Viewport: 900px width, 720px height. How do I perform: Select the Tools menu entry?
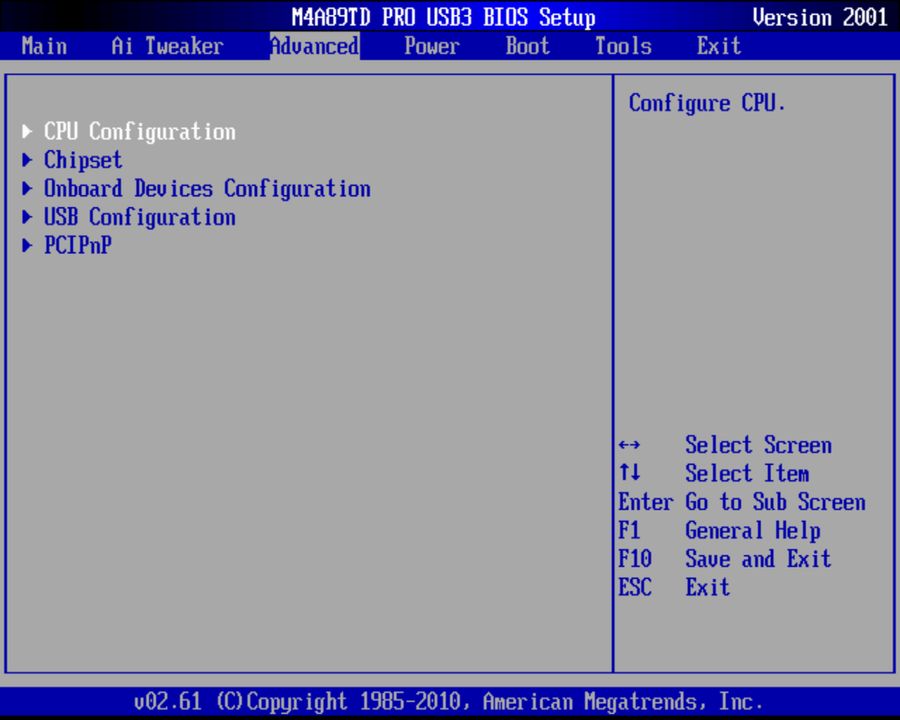pyautogui.click(x=622, y=46)
